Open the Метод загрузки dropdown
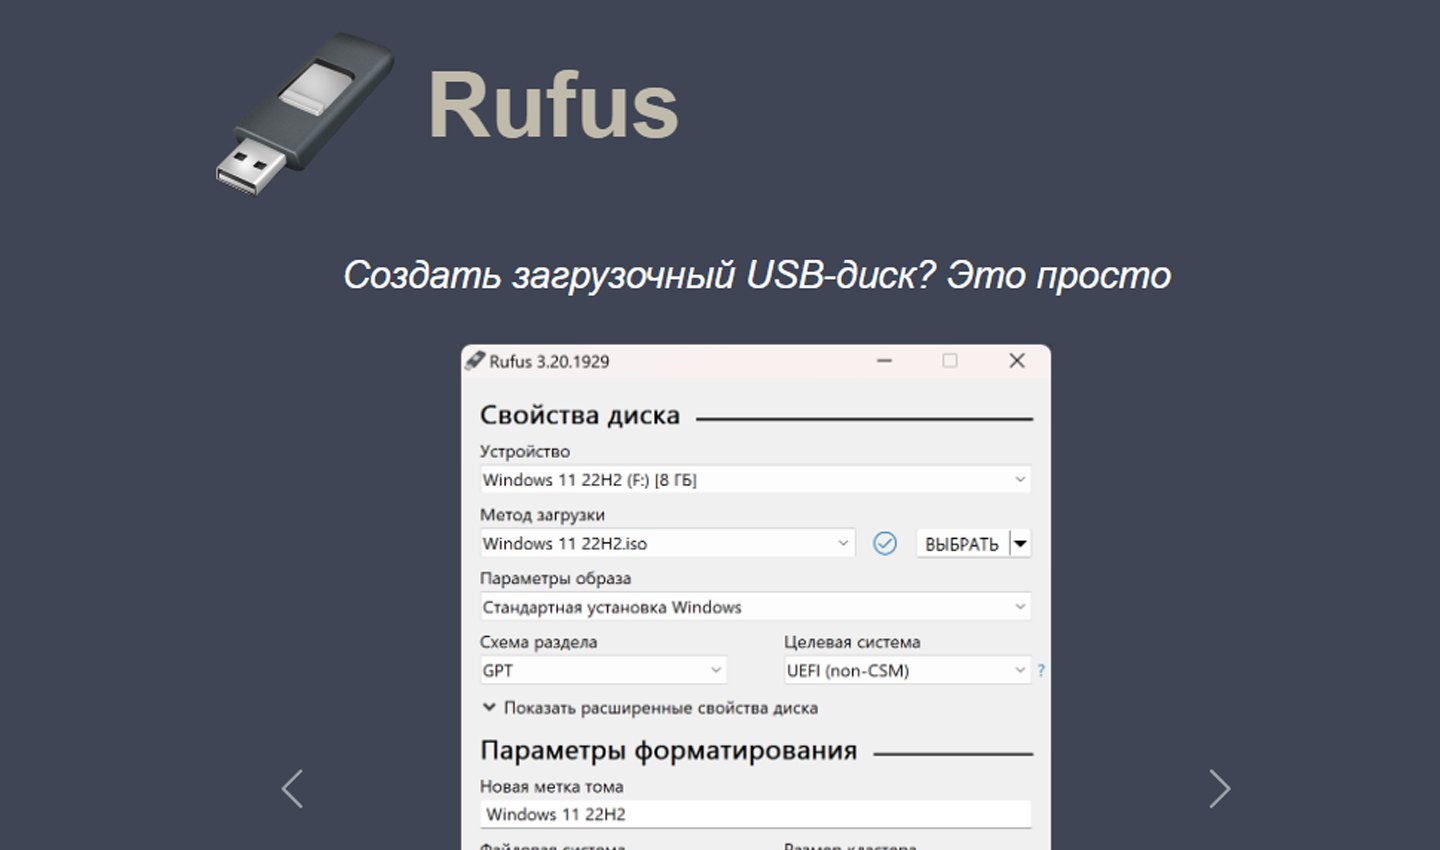1440x850 pixels. pos(667,543)
